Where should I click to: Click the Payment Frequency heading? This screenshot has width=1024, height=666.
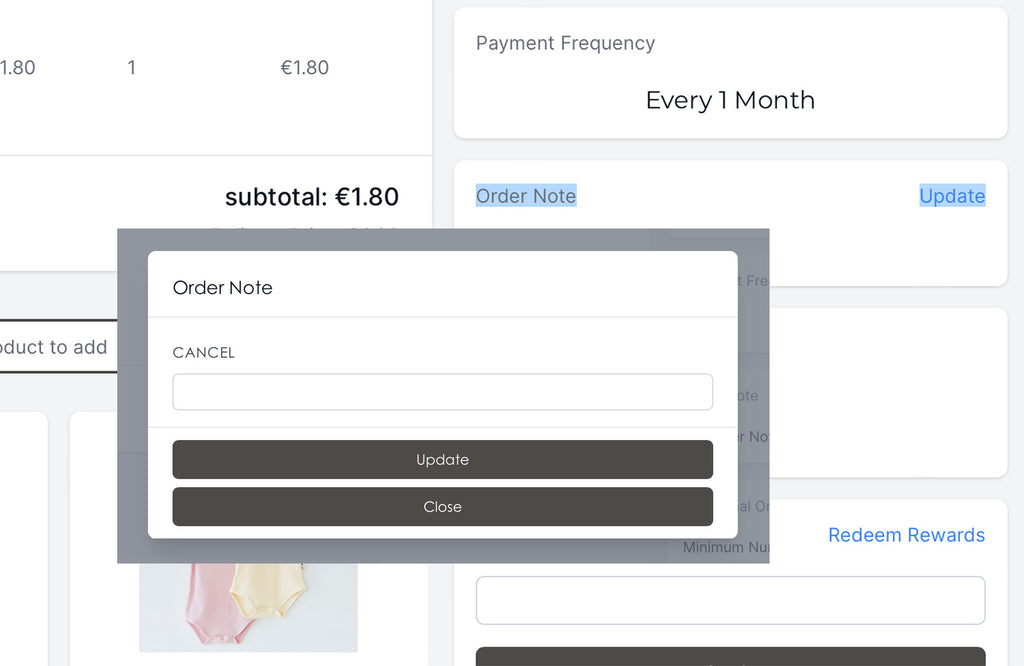click(x=565, y=43)
